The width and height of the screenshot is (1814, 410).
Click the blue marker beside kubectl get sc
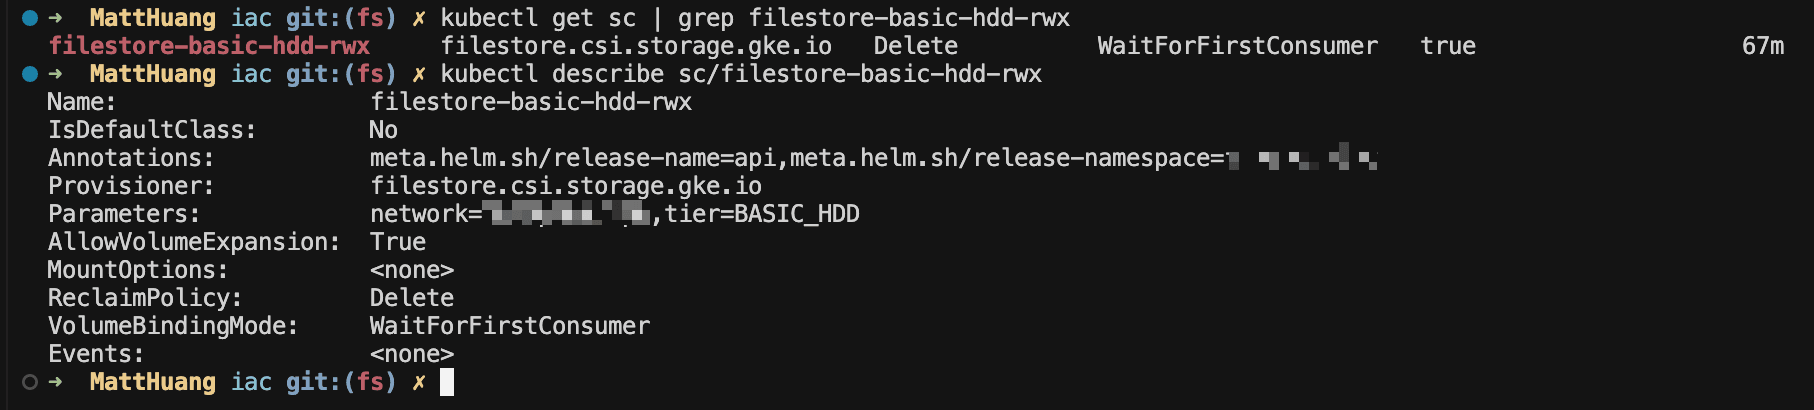[x=30, y=17]
